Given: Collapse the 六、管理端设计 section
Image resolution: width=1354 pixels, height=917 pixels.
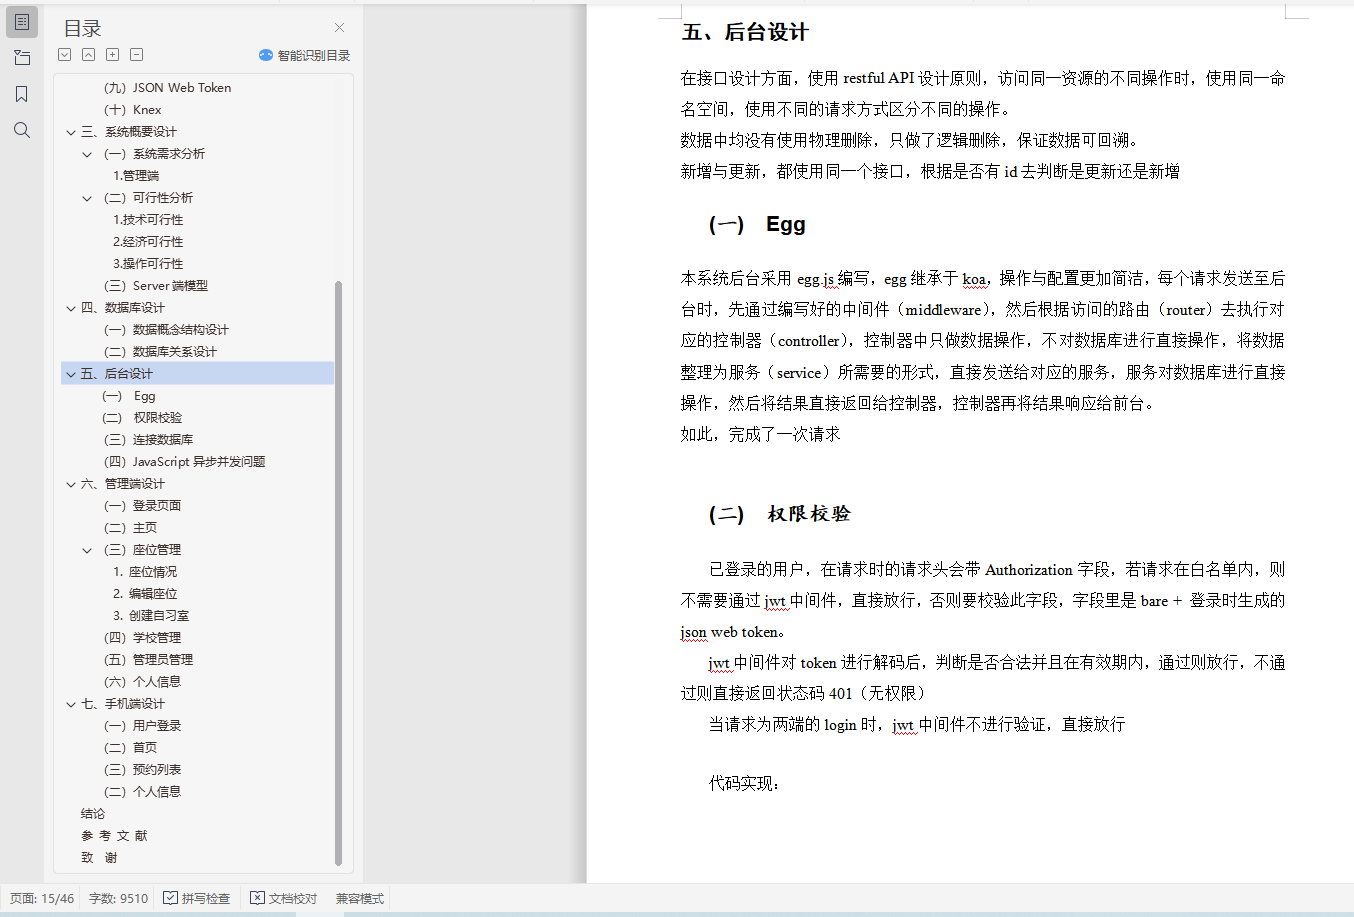Looking at the screenshot, I should tap(71, 484).
